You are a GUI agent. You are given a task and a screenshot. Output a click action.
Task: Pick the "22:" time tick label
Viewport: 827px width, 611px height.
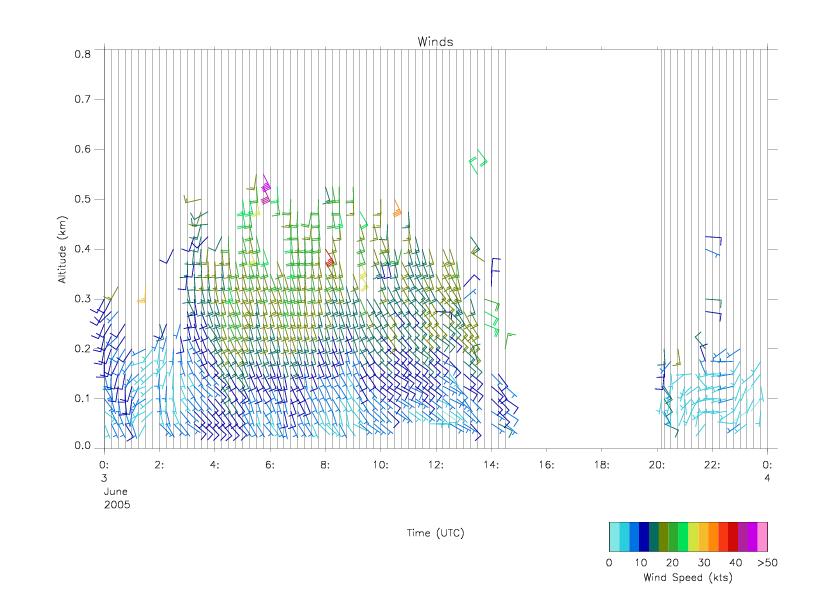(713, 465)
